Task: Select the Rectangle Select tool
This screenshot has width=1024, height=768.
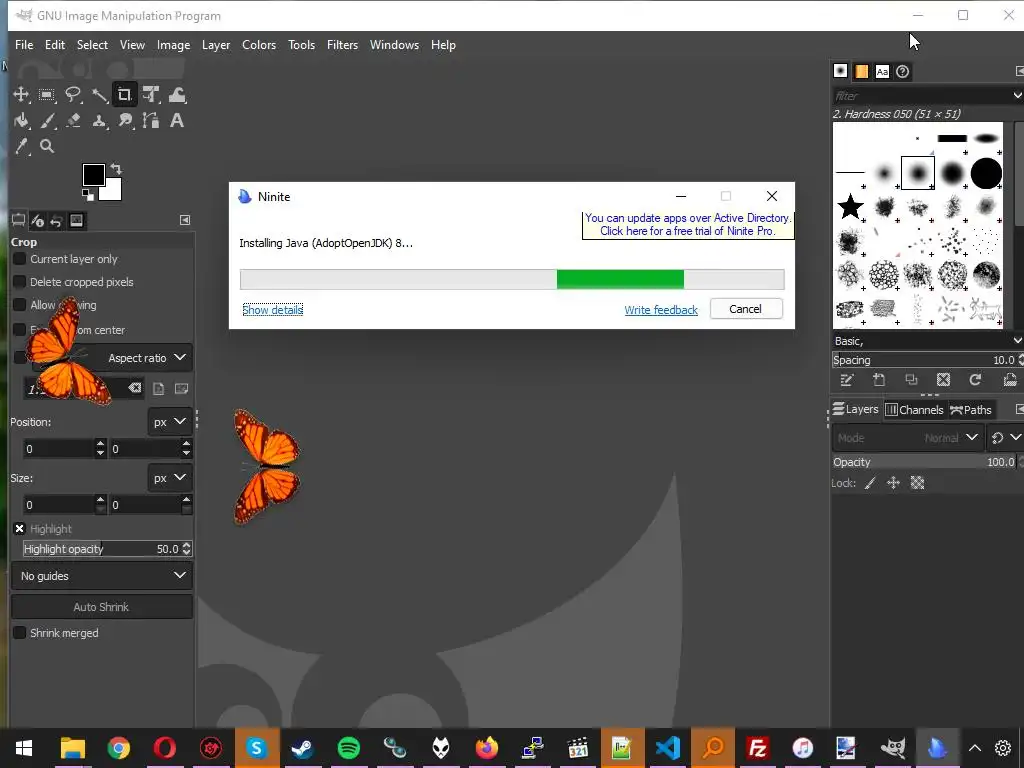Action: [46, 95]
